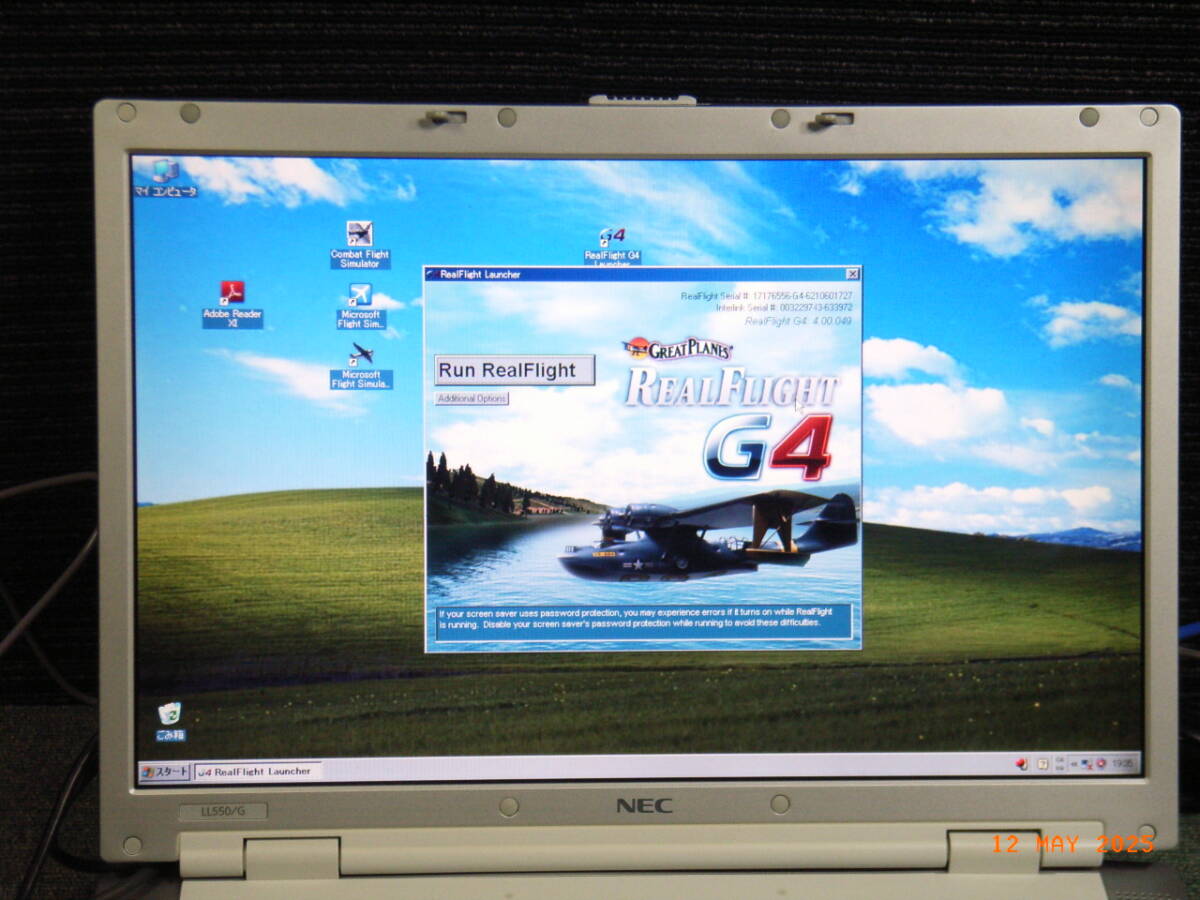Open Combat Flight Simulator shortcut

coord(360,245)
